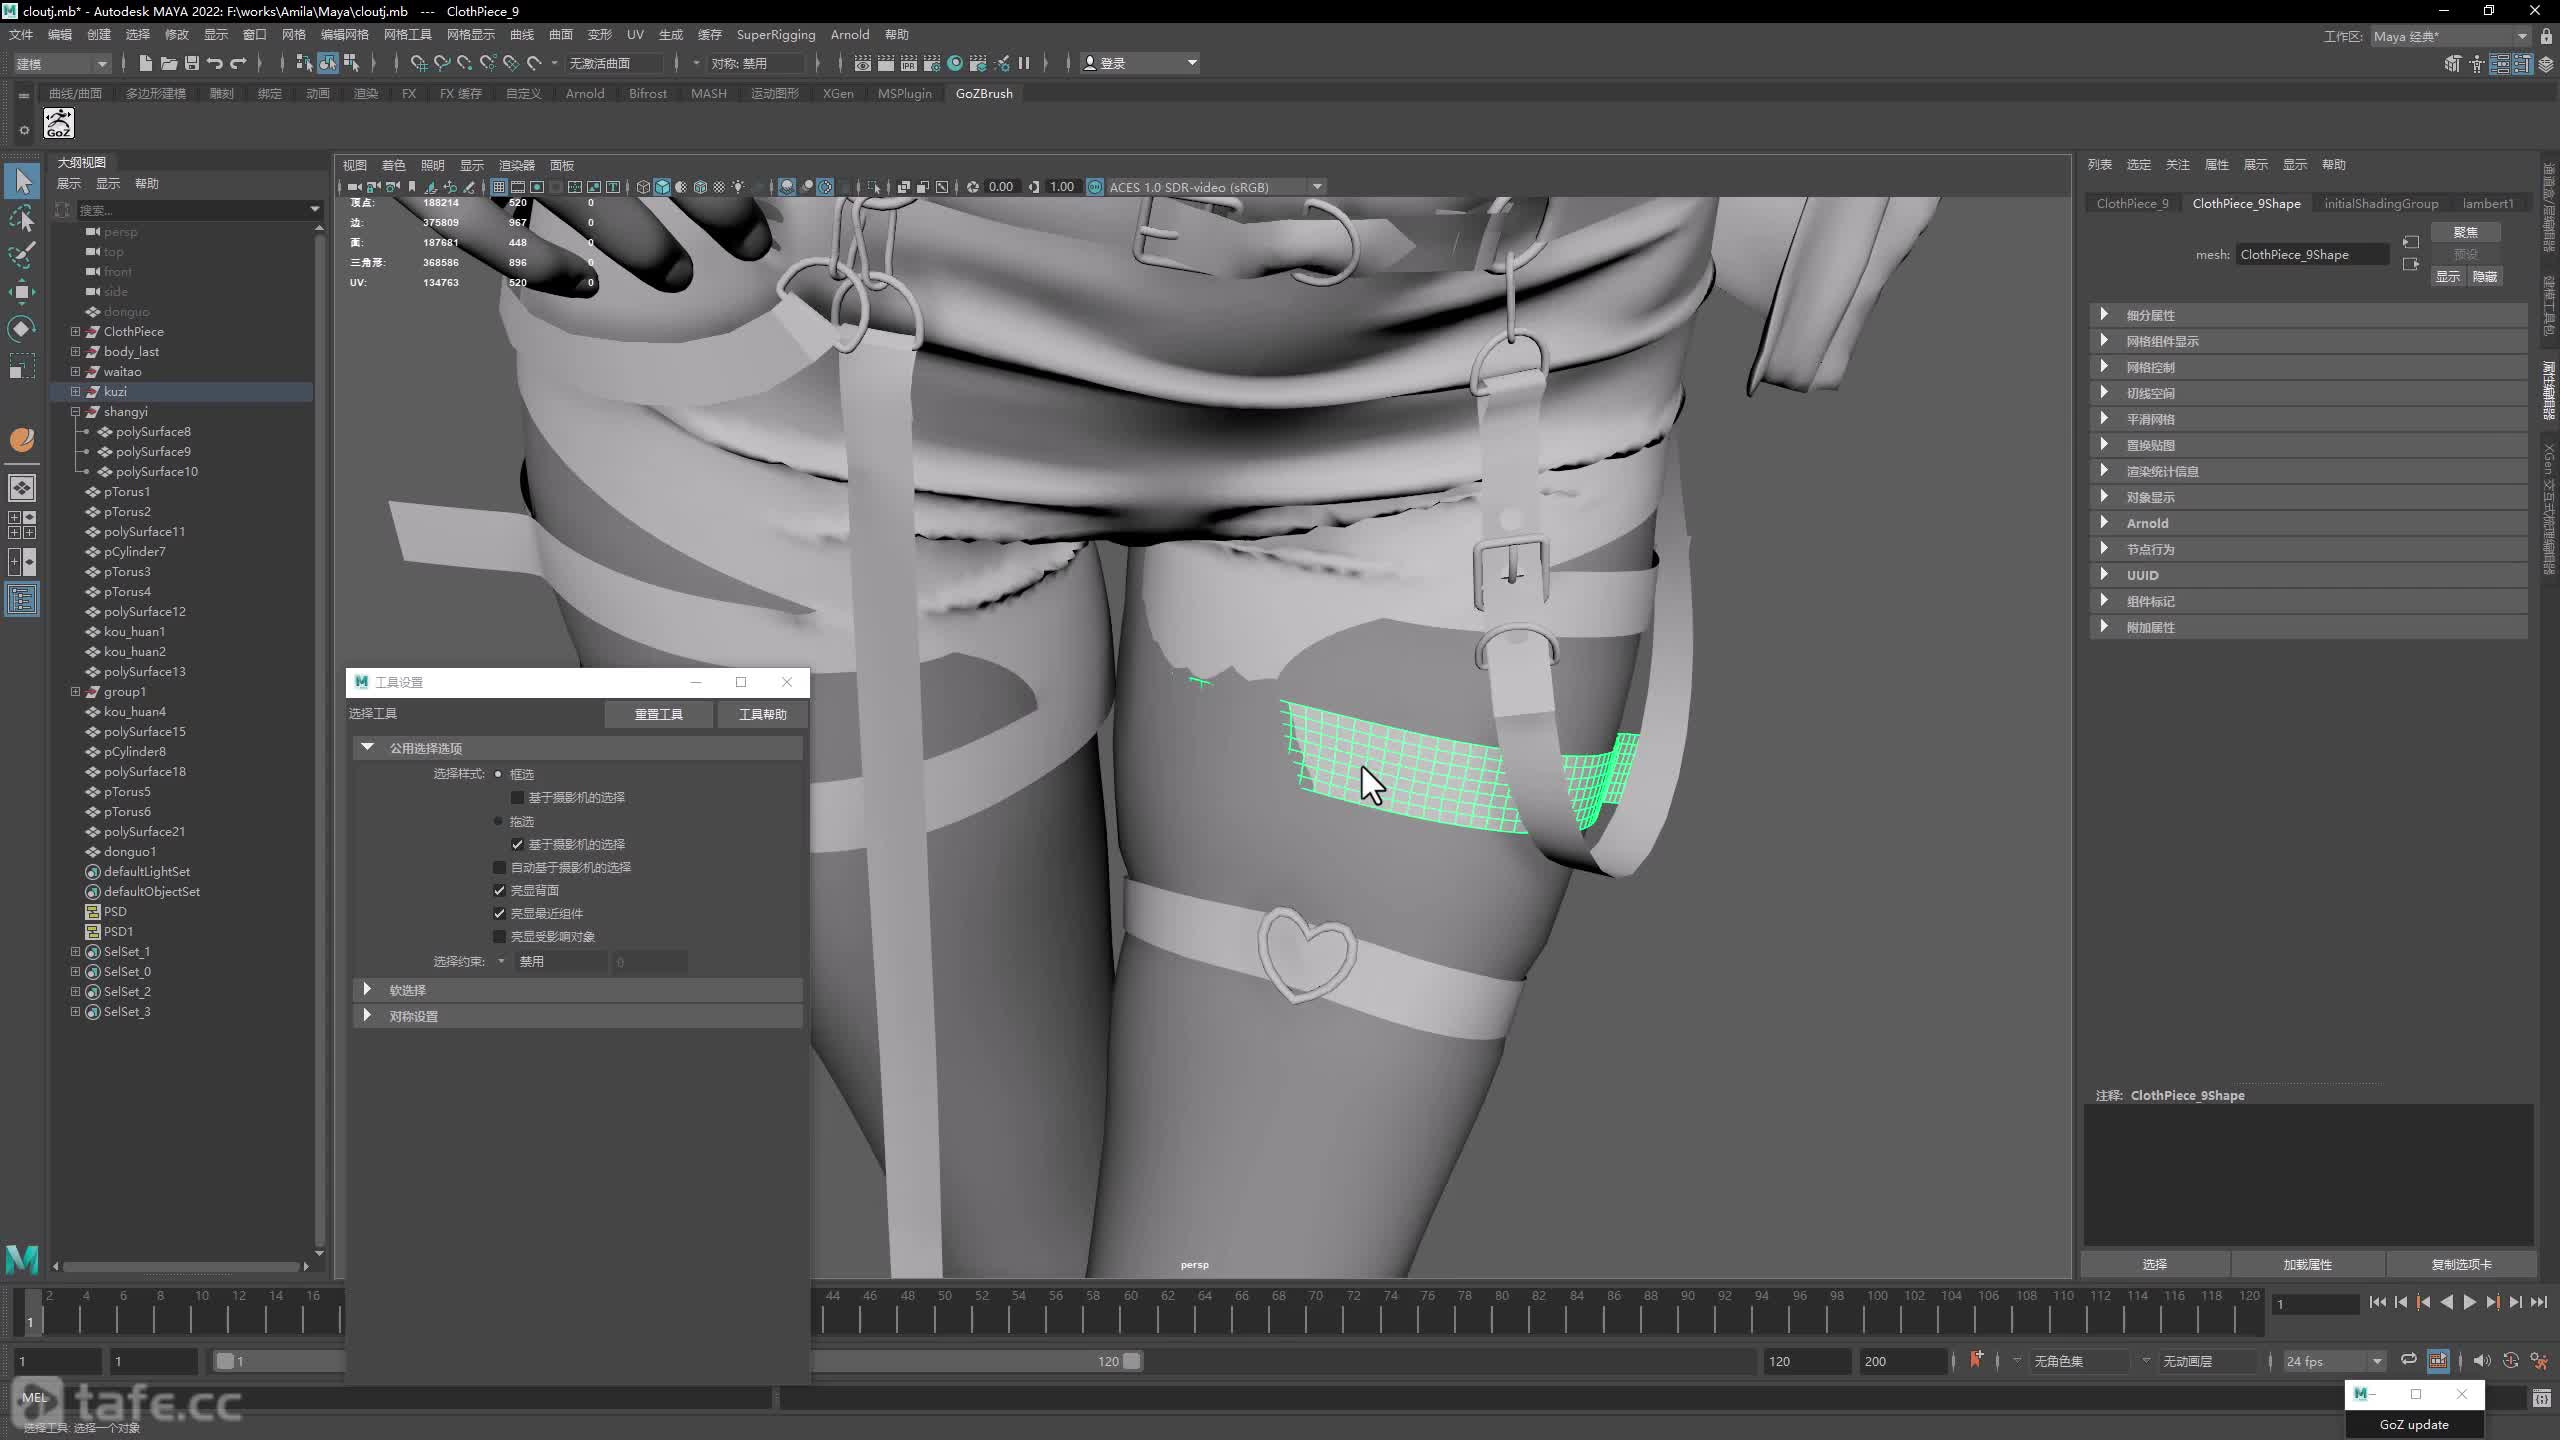Click the Undo arrow icon
Image resolution: width=2560 pixels, height=1440 pixels.
[x=214, y=63]
